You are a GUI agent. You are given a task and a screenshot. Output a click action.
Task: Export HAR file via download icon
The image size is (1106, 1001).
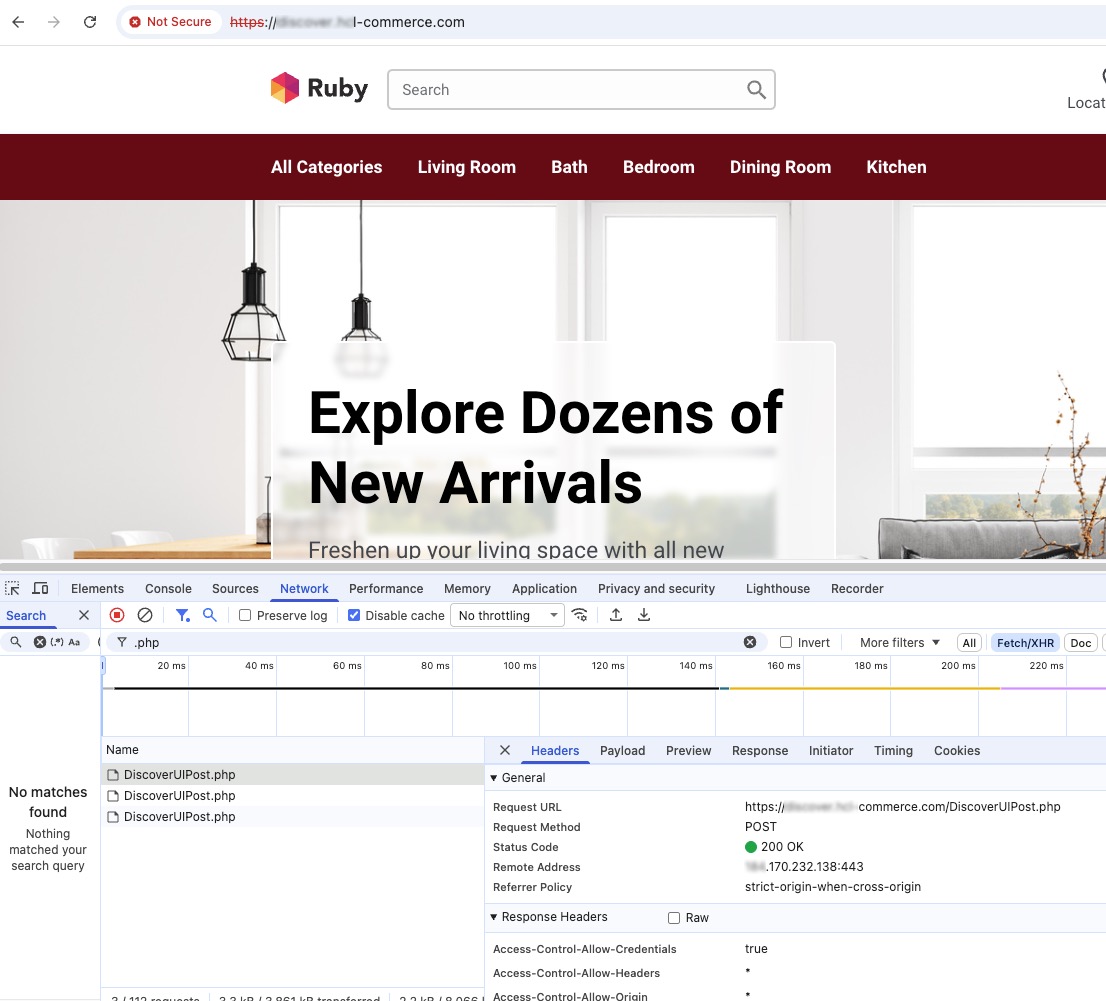point(644,616)
